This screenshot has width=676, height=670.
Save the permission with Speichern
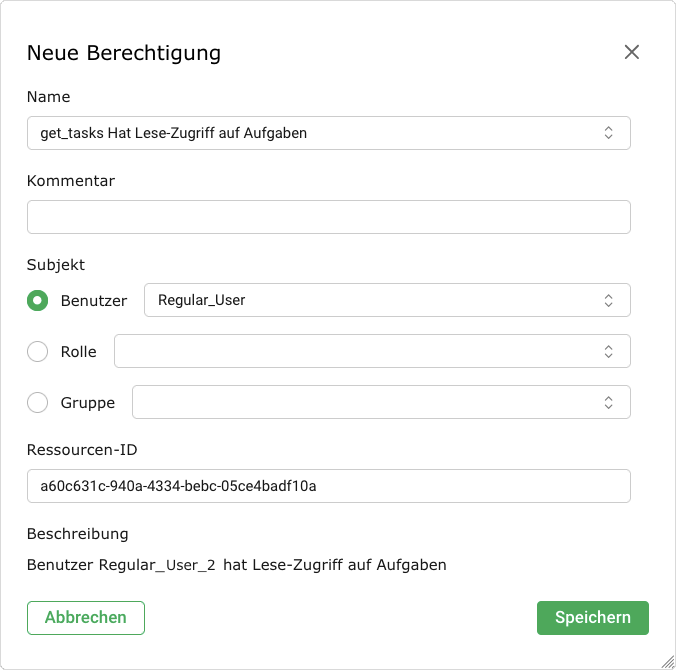pyautogui.click(x=592, y=617)
